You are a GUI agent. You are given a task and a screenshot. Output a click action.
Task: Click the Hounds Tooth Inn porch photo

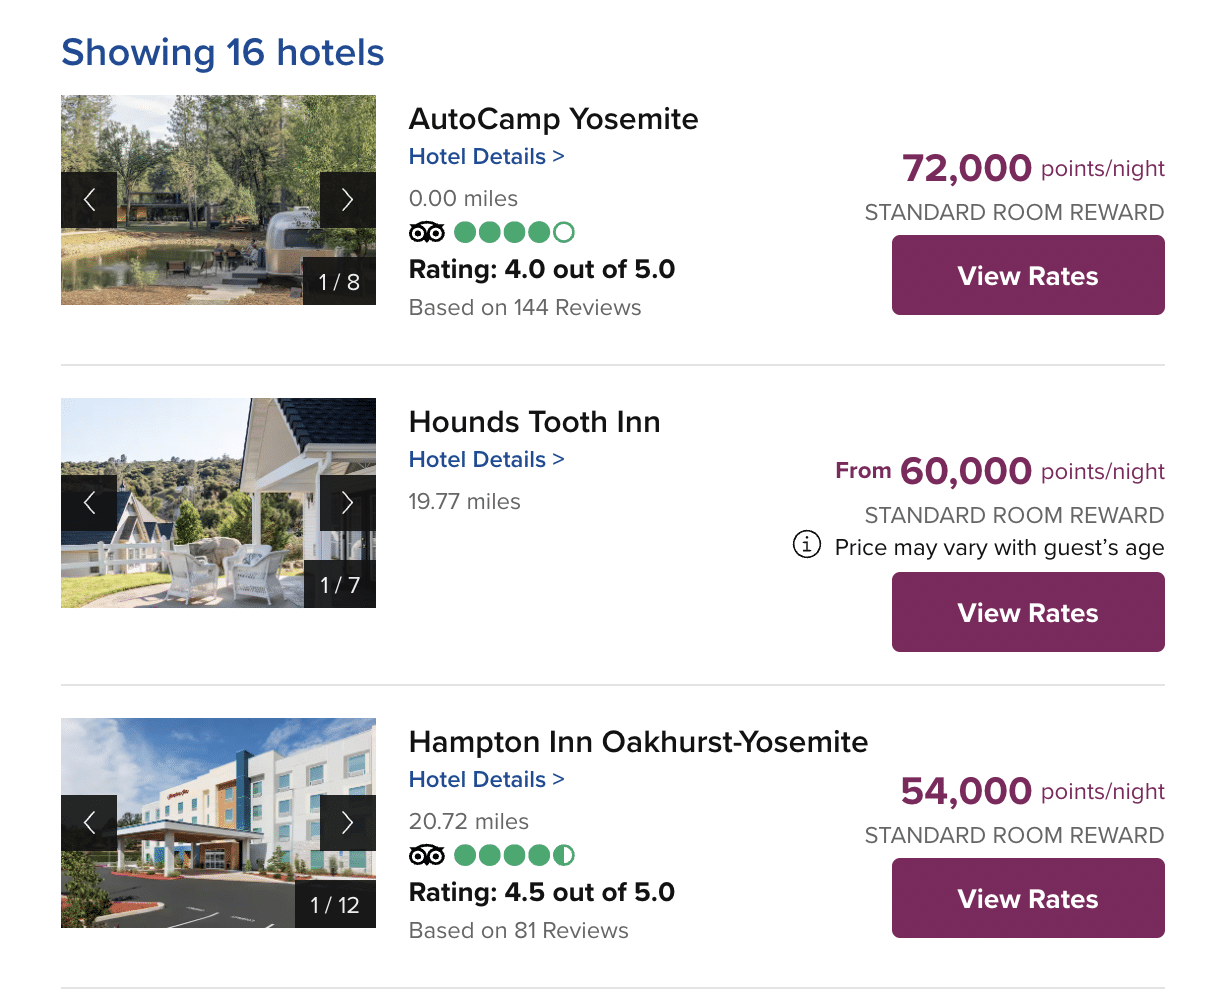click(218, 440)
